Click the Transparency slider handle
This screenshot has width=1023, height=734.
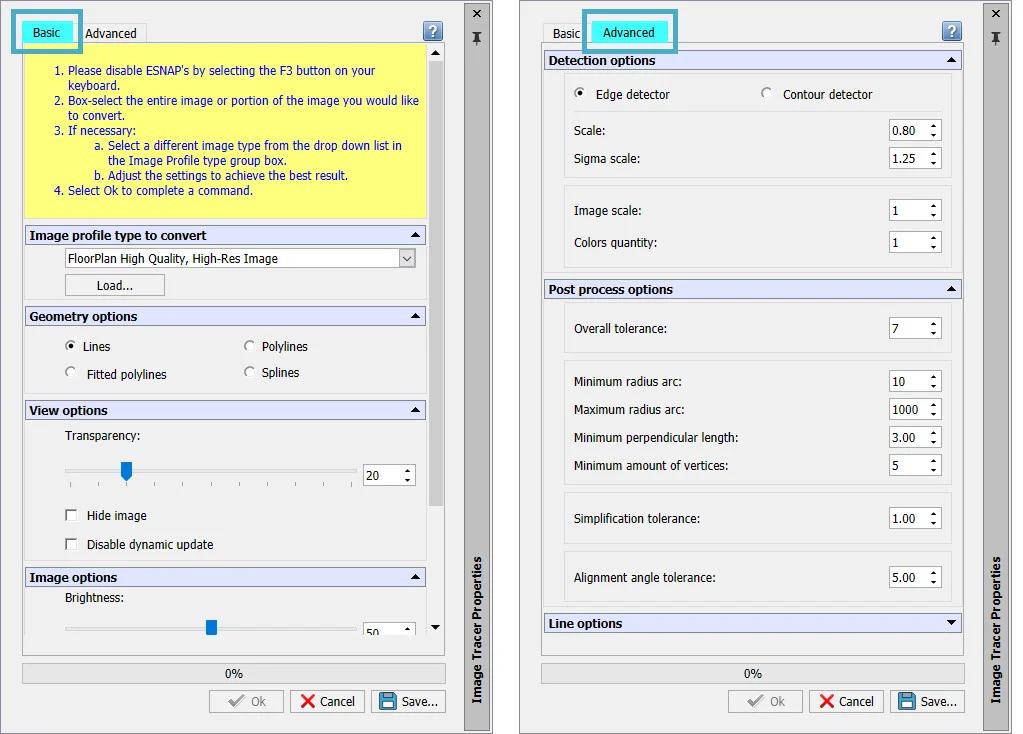126,471
